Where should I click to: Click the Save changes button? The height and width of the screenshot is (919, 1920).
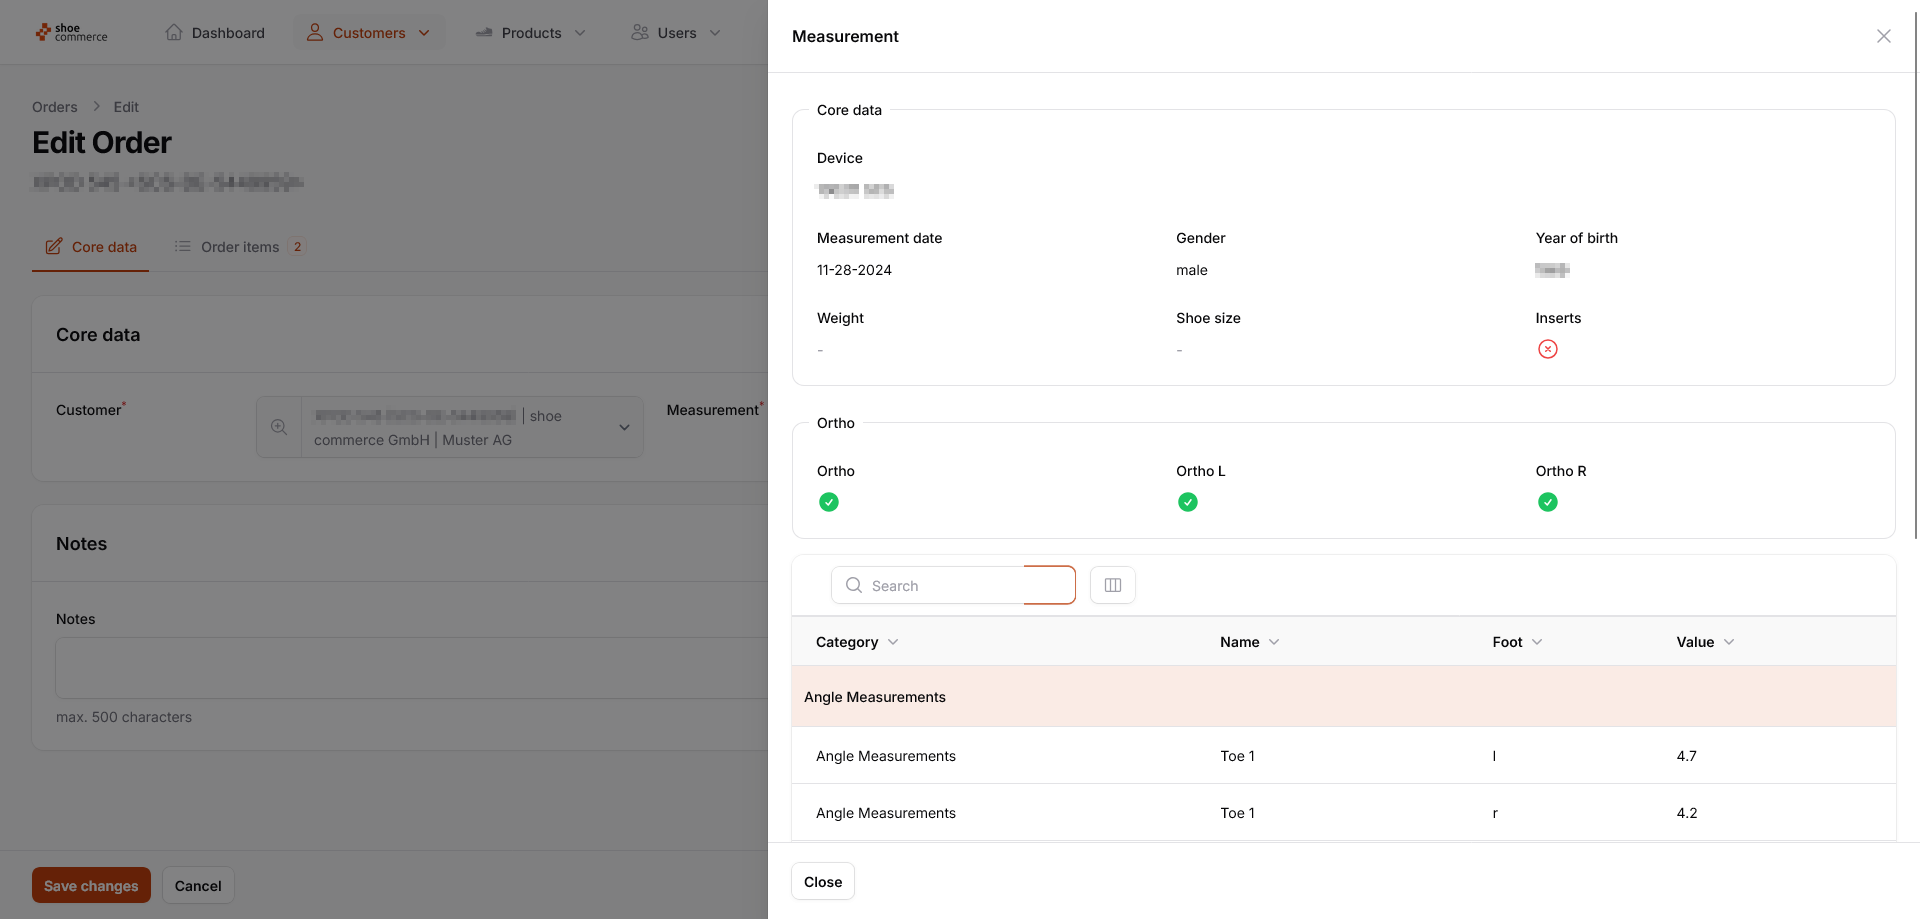click(x=91, y=885)
